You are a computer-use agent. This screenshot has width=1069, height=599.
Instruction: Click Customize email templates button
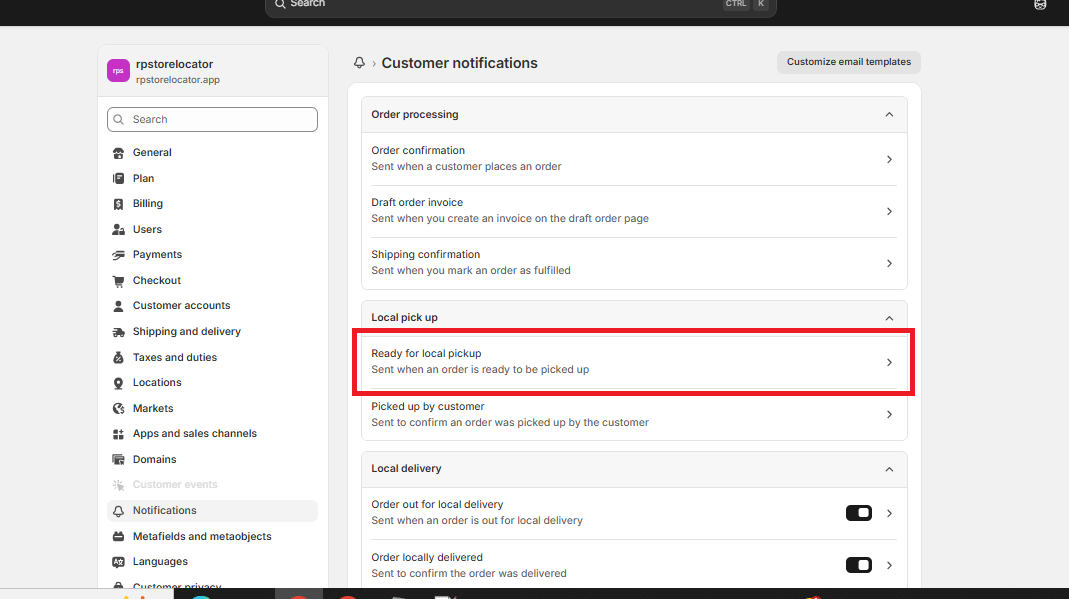[848, 62]
